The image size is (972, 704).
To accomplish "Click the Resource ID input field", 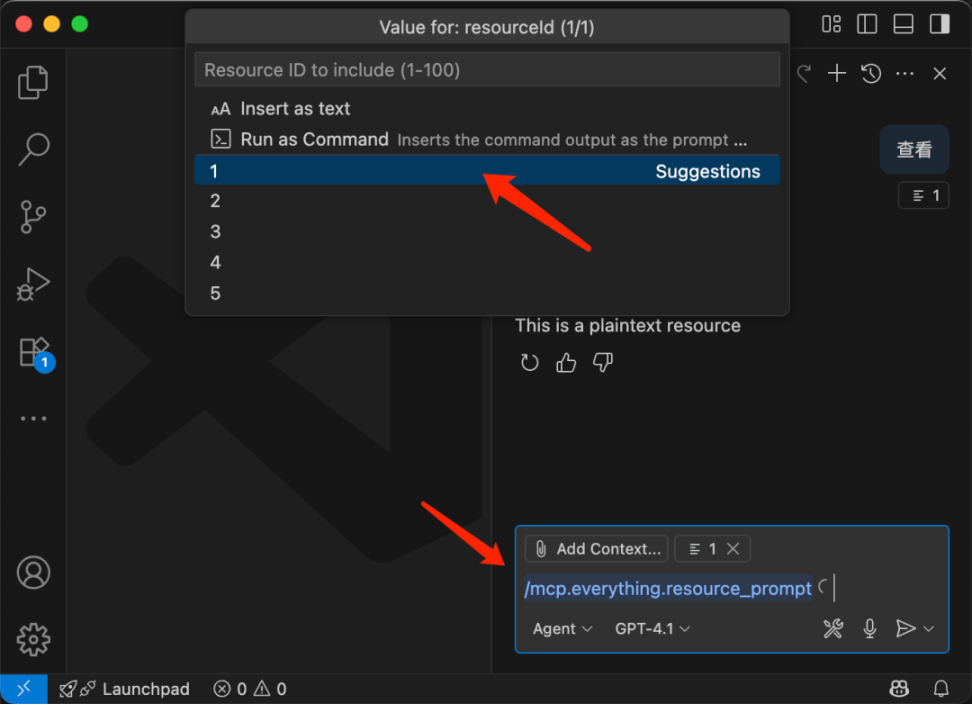I will (487, 70).
